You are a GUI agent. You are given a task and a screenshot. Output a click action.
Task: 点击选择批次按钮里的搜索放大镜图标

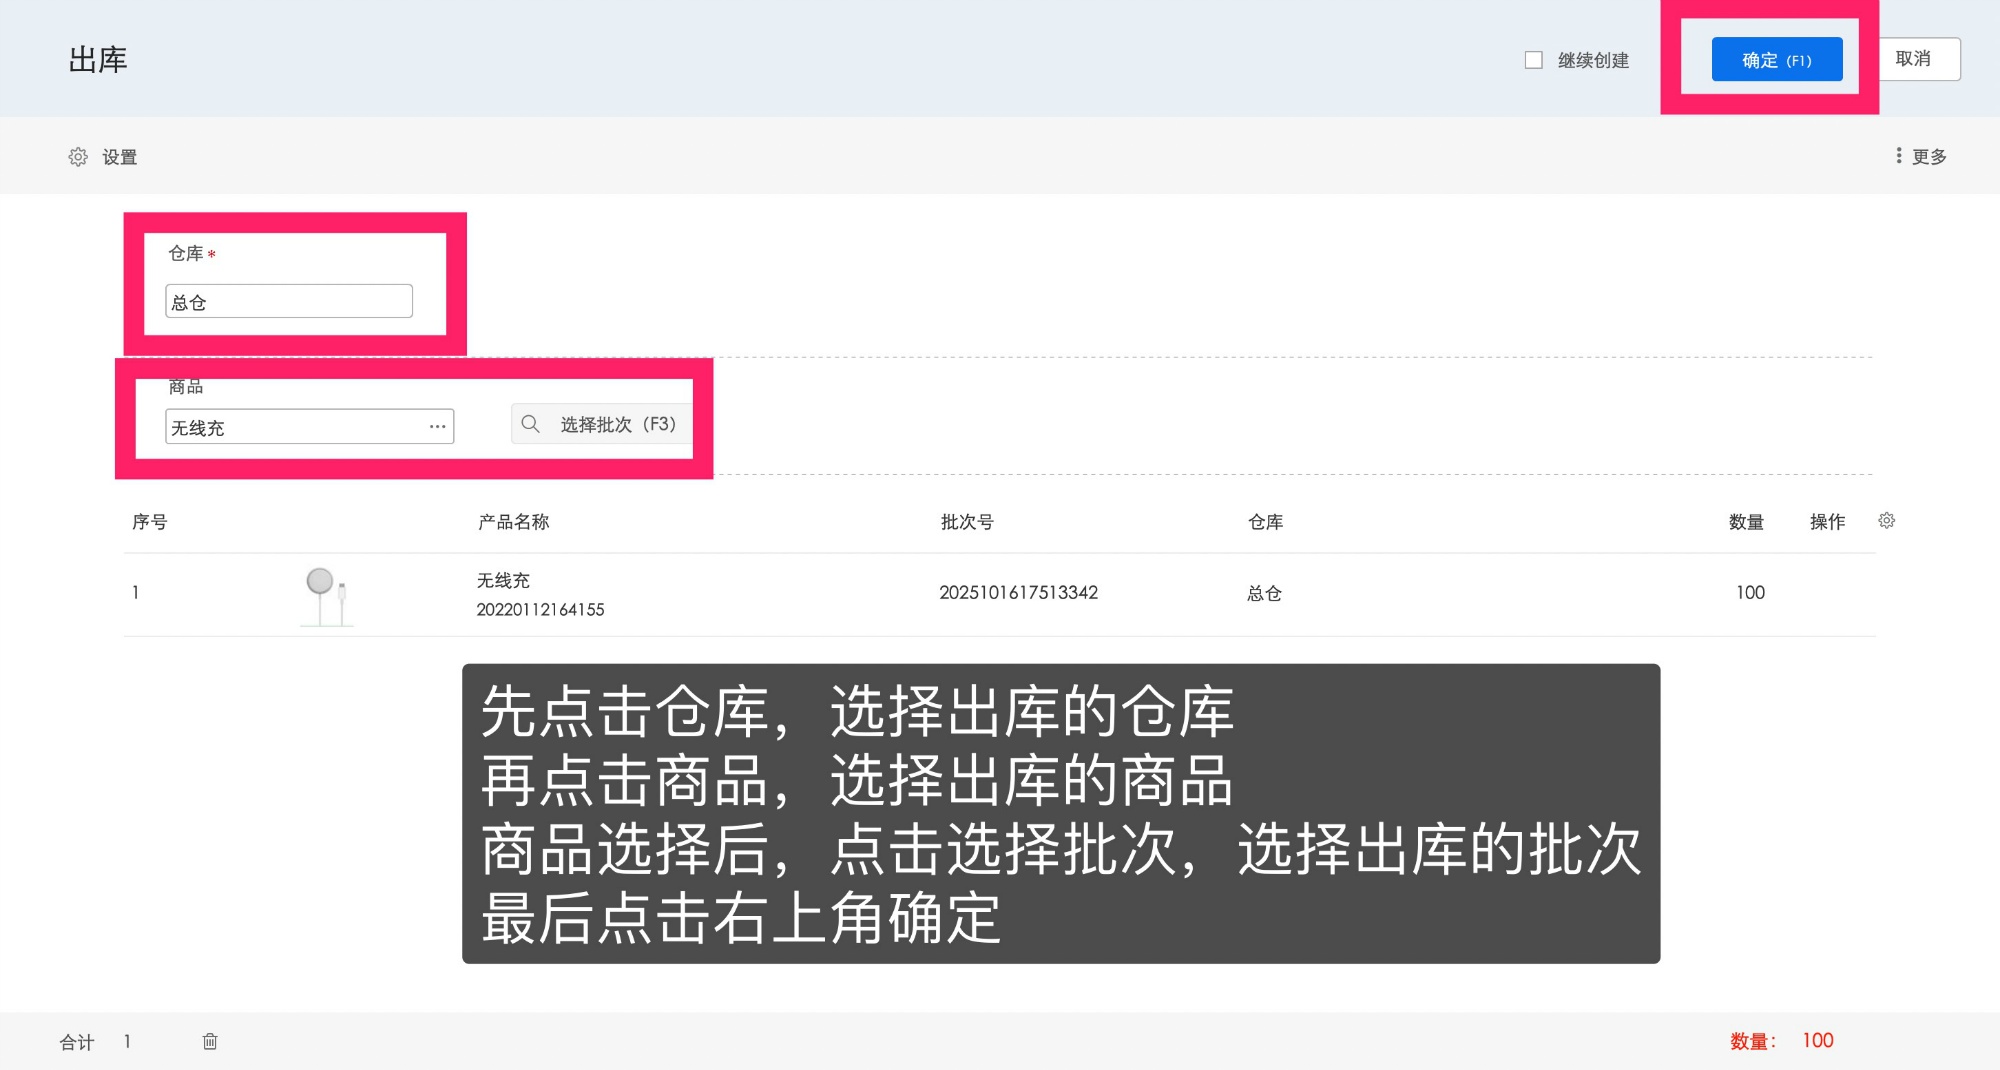click(531, 424)
